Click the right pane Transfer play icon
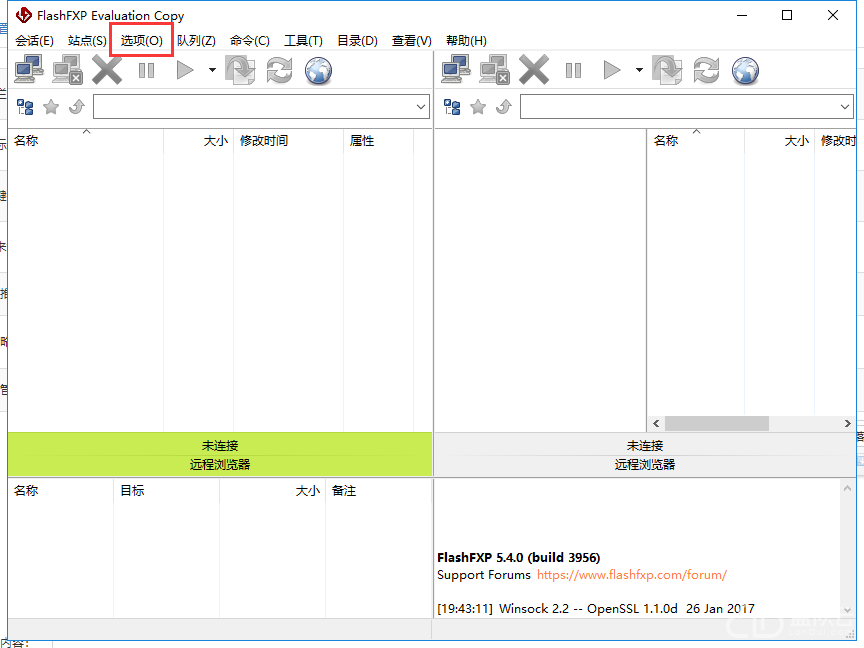864x648 pixels. [612, 71]
